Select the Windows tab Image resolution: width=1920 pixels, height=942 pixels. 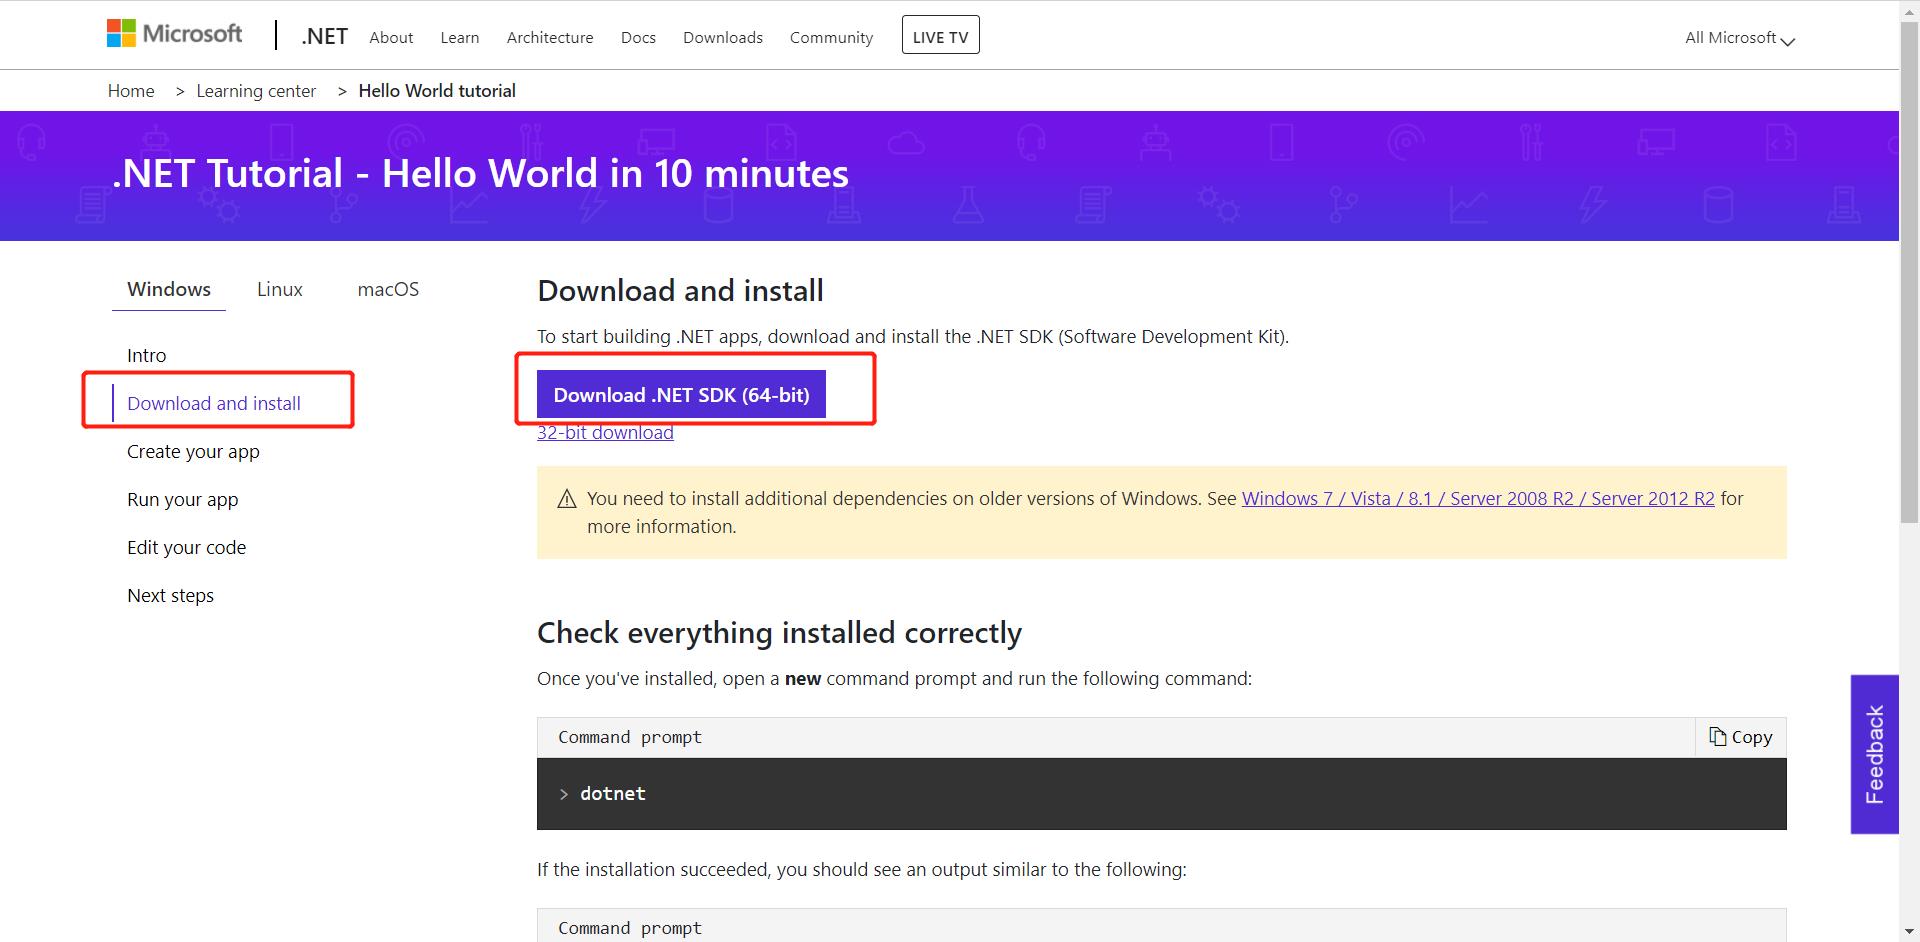[x=169, y=289]
